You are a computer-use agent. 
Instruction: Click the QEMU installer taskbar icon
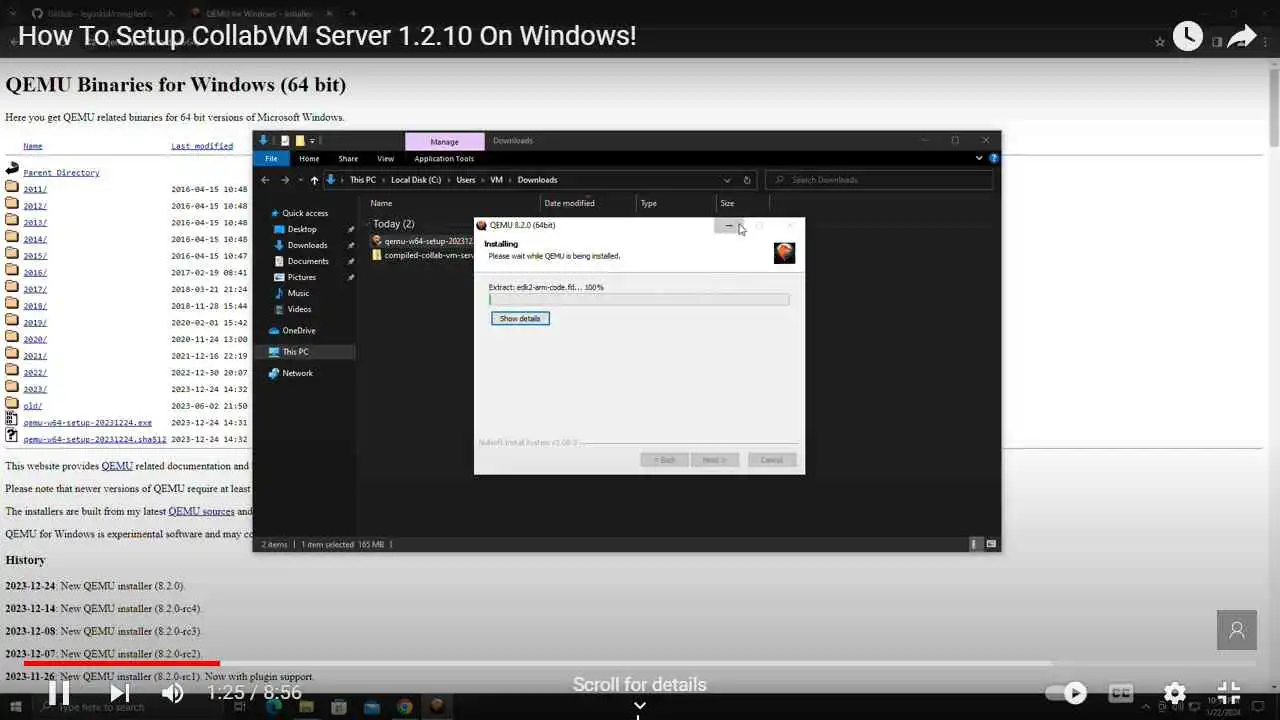436,707
